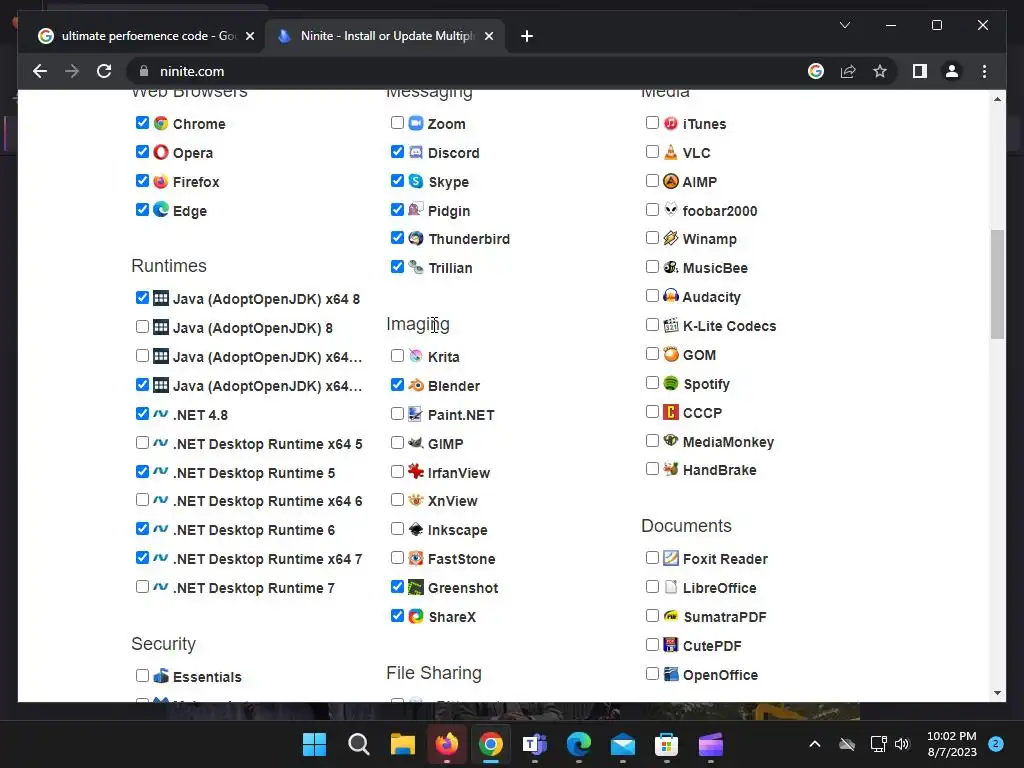1024x768 pixels.
Task: Uncheck the Edge checkbox
Action: (x=142, y=209)
